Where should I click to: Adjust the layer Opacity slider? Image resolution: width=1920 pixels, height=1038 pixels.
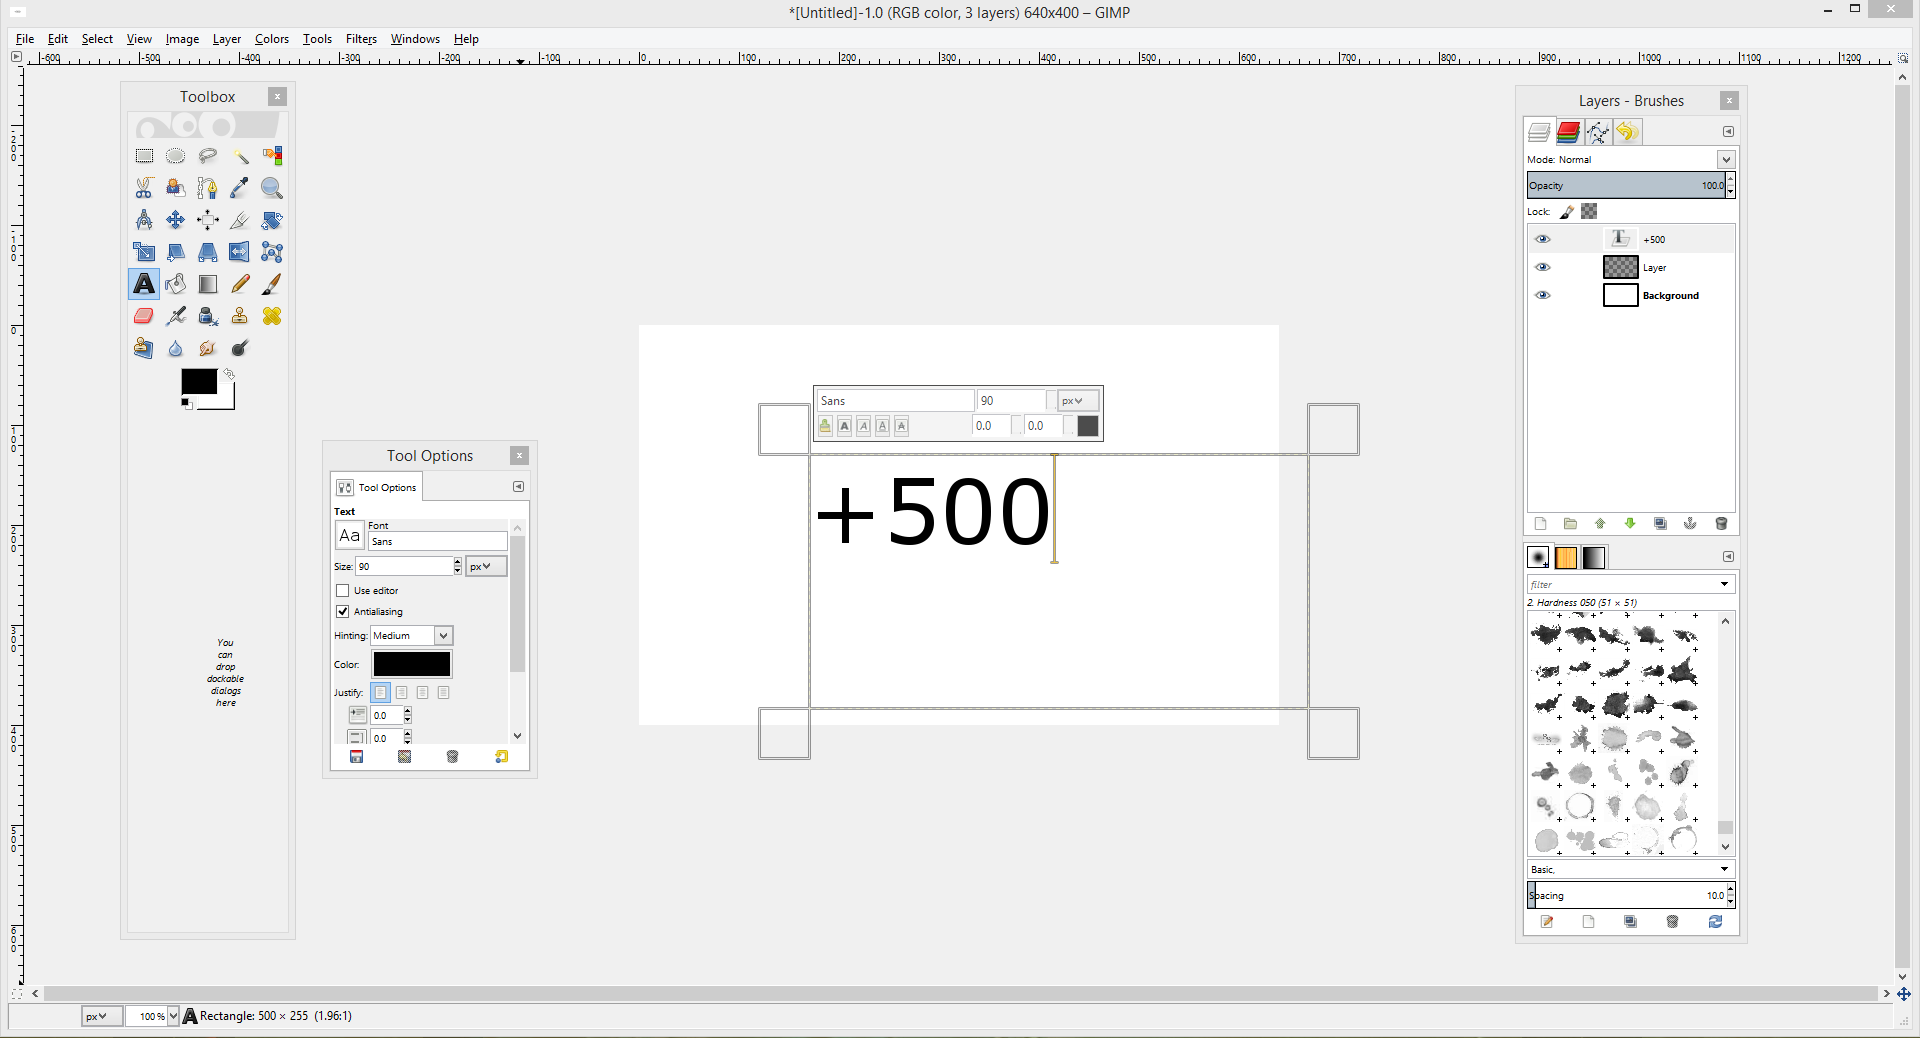tap(1626, 185)
